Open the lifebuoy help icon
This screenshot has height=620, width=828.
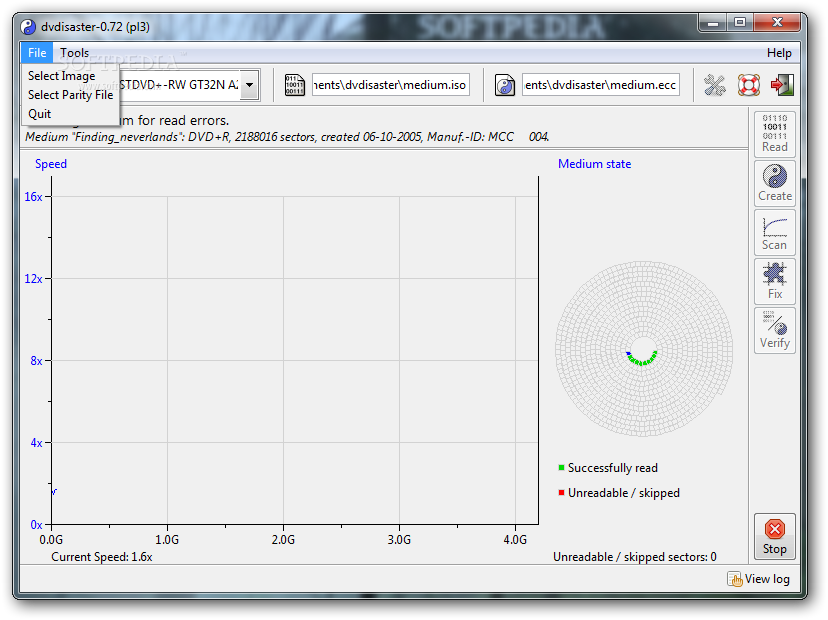[x=748, y=85]
